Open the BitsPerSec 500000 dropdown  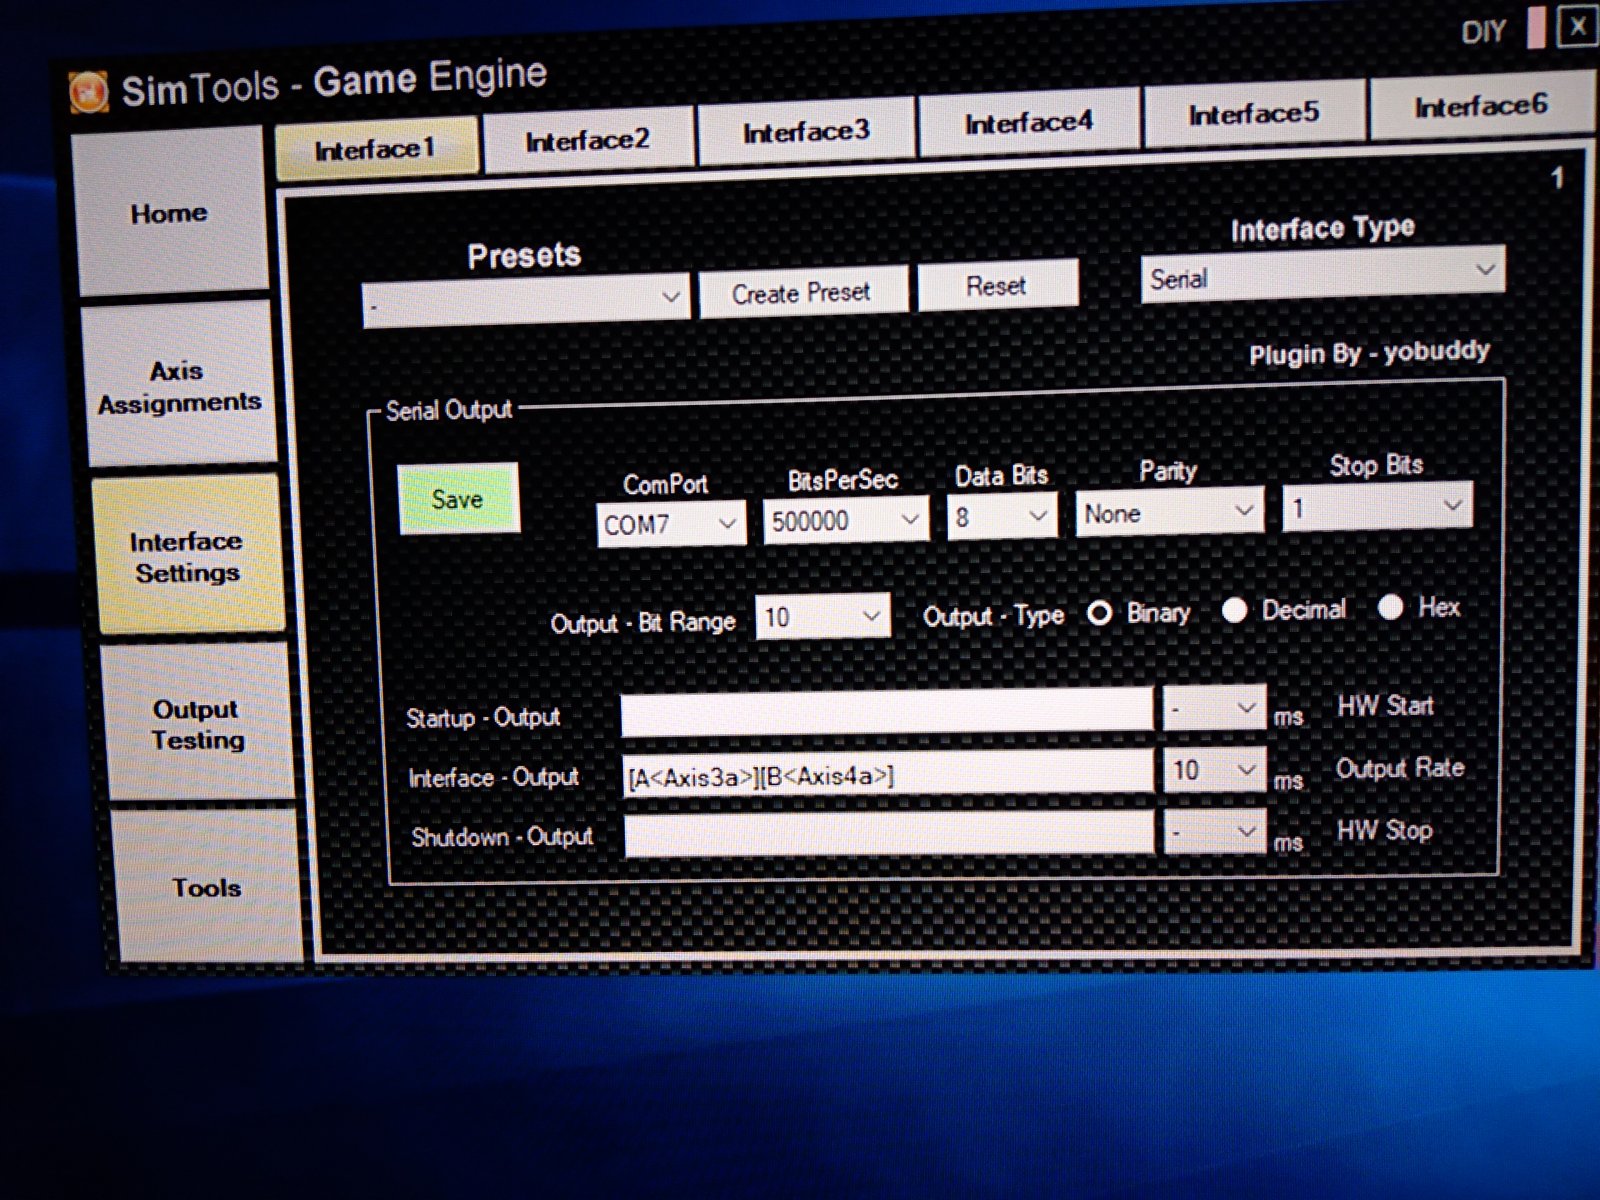click(x=845, y=520)
